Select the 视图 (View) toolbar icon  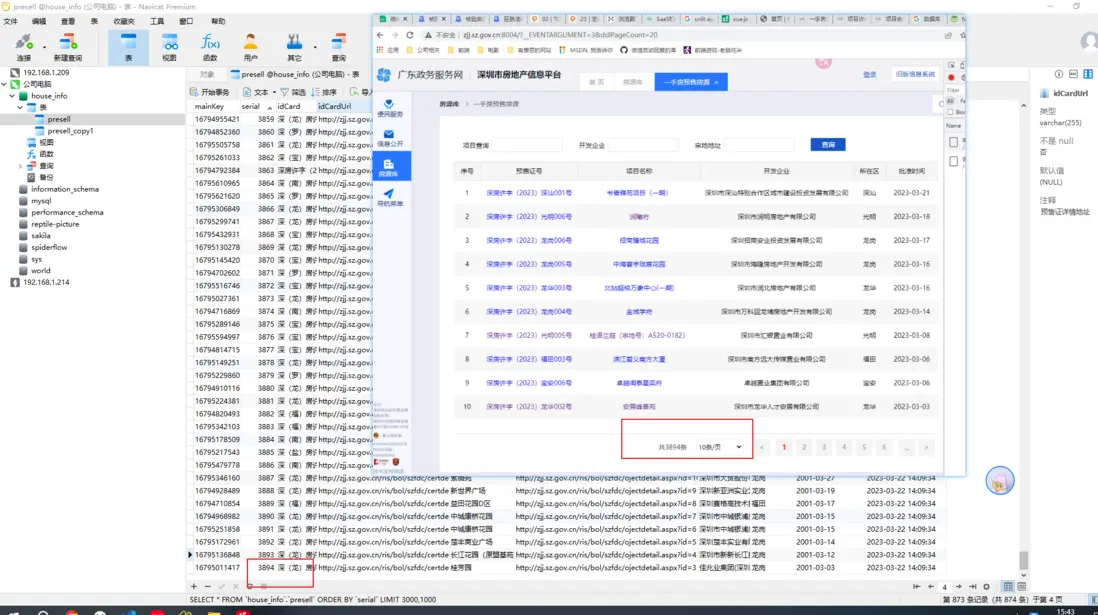[x=169, y=46]
